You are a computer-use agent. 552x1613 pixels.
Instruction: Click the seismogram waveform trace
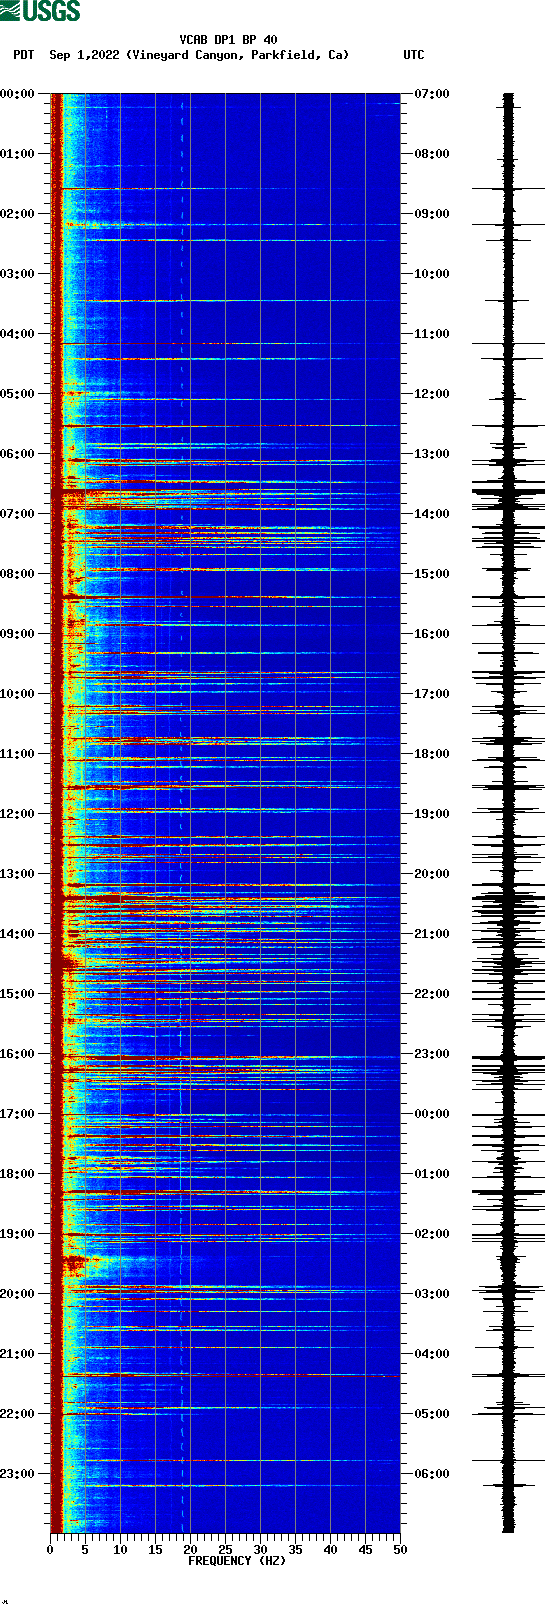coord(508,813)
